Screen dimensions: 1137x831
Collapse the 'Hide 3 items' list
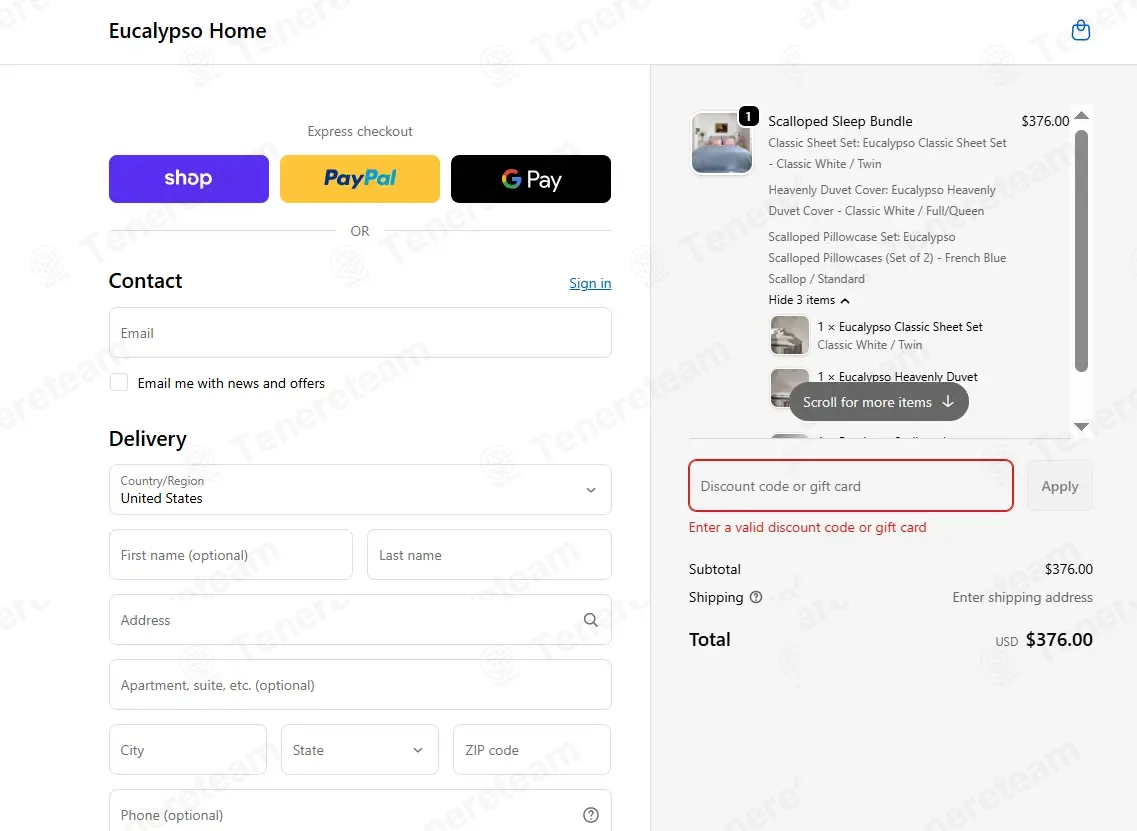(x=809, y=300)
